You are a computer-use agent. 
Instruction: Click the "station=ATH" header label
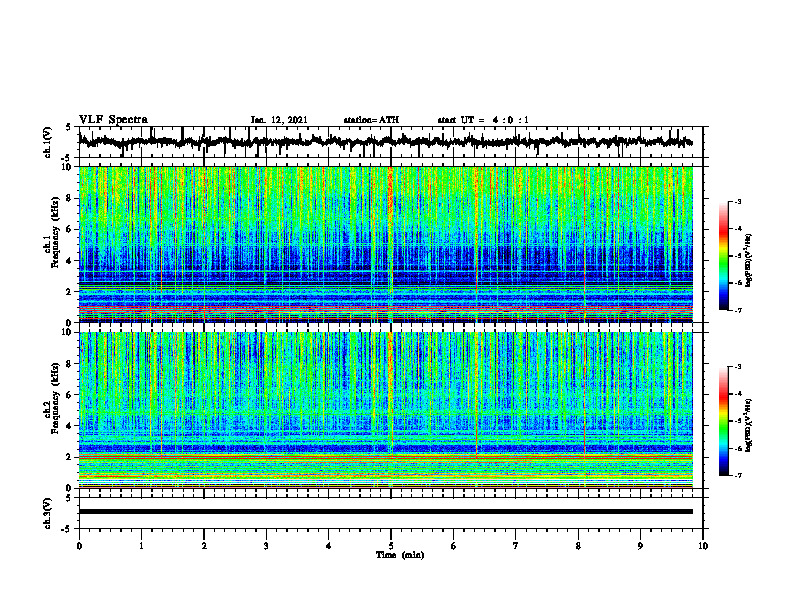[371, 120]
